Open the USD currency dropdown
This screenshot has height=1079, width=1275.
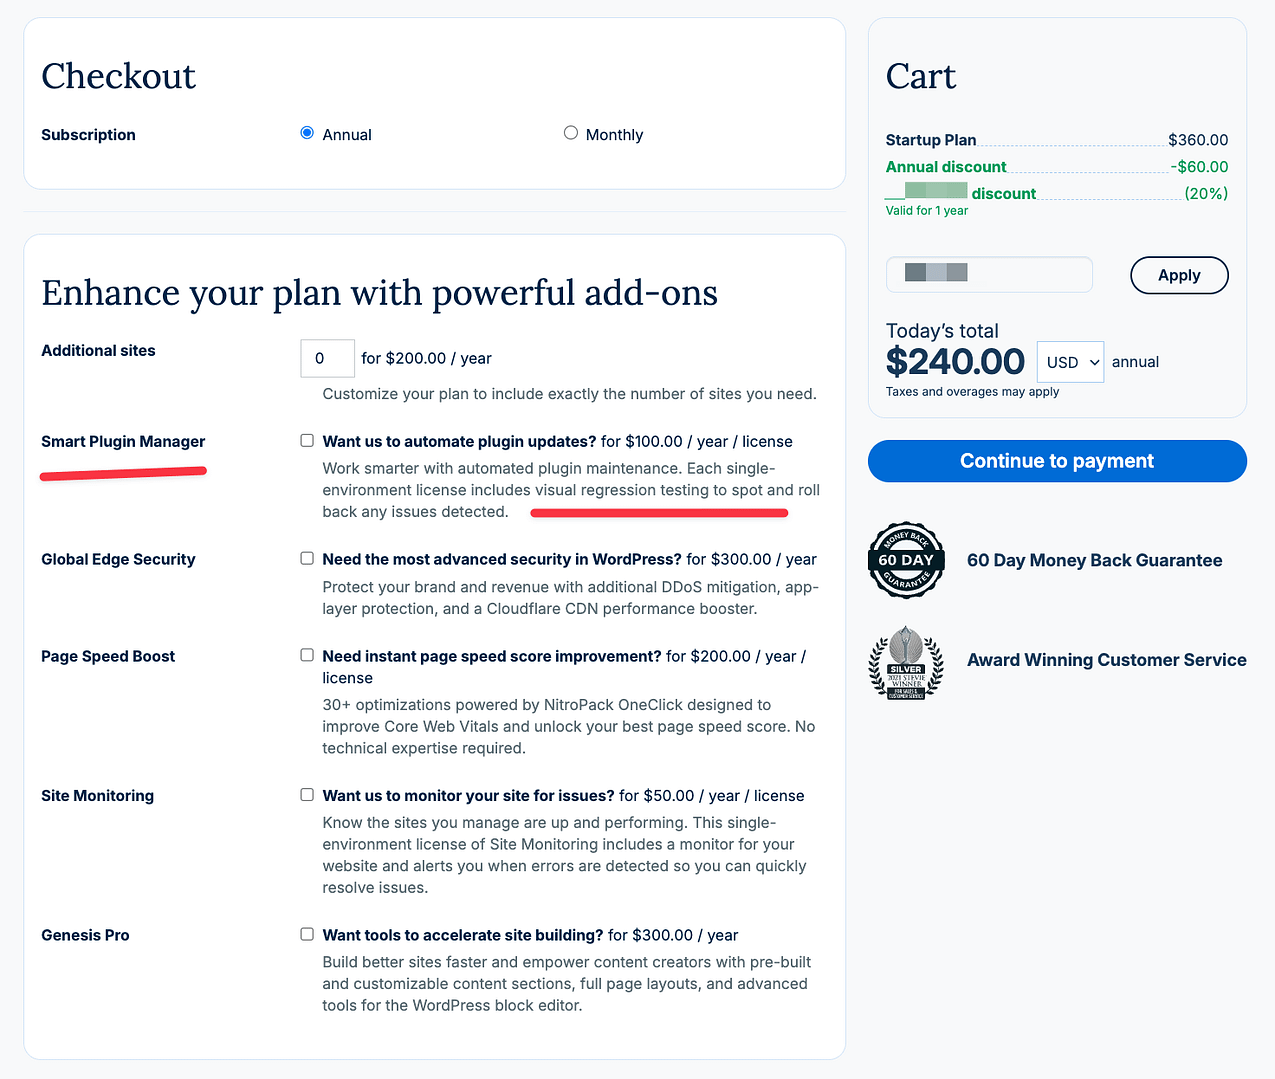tap(1071, 362)
